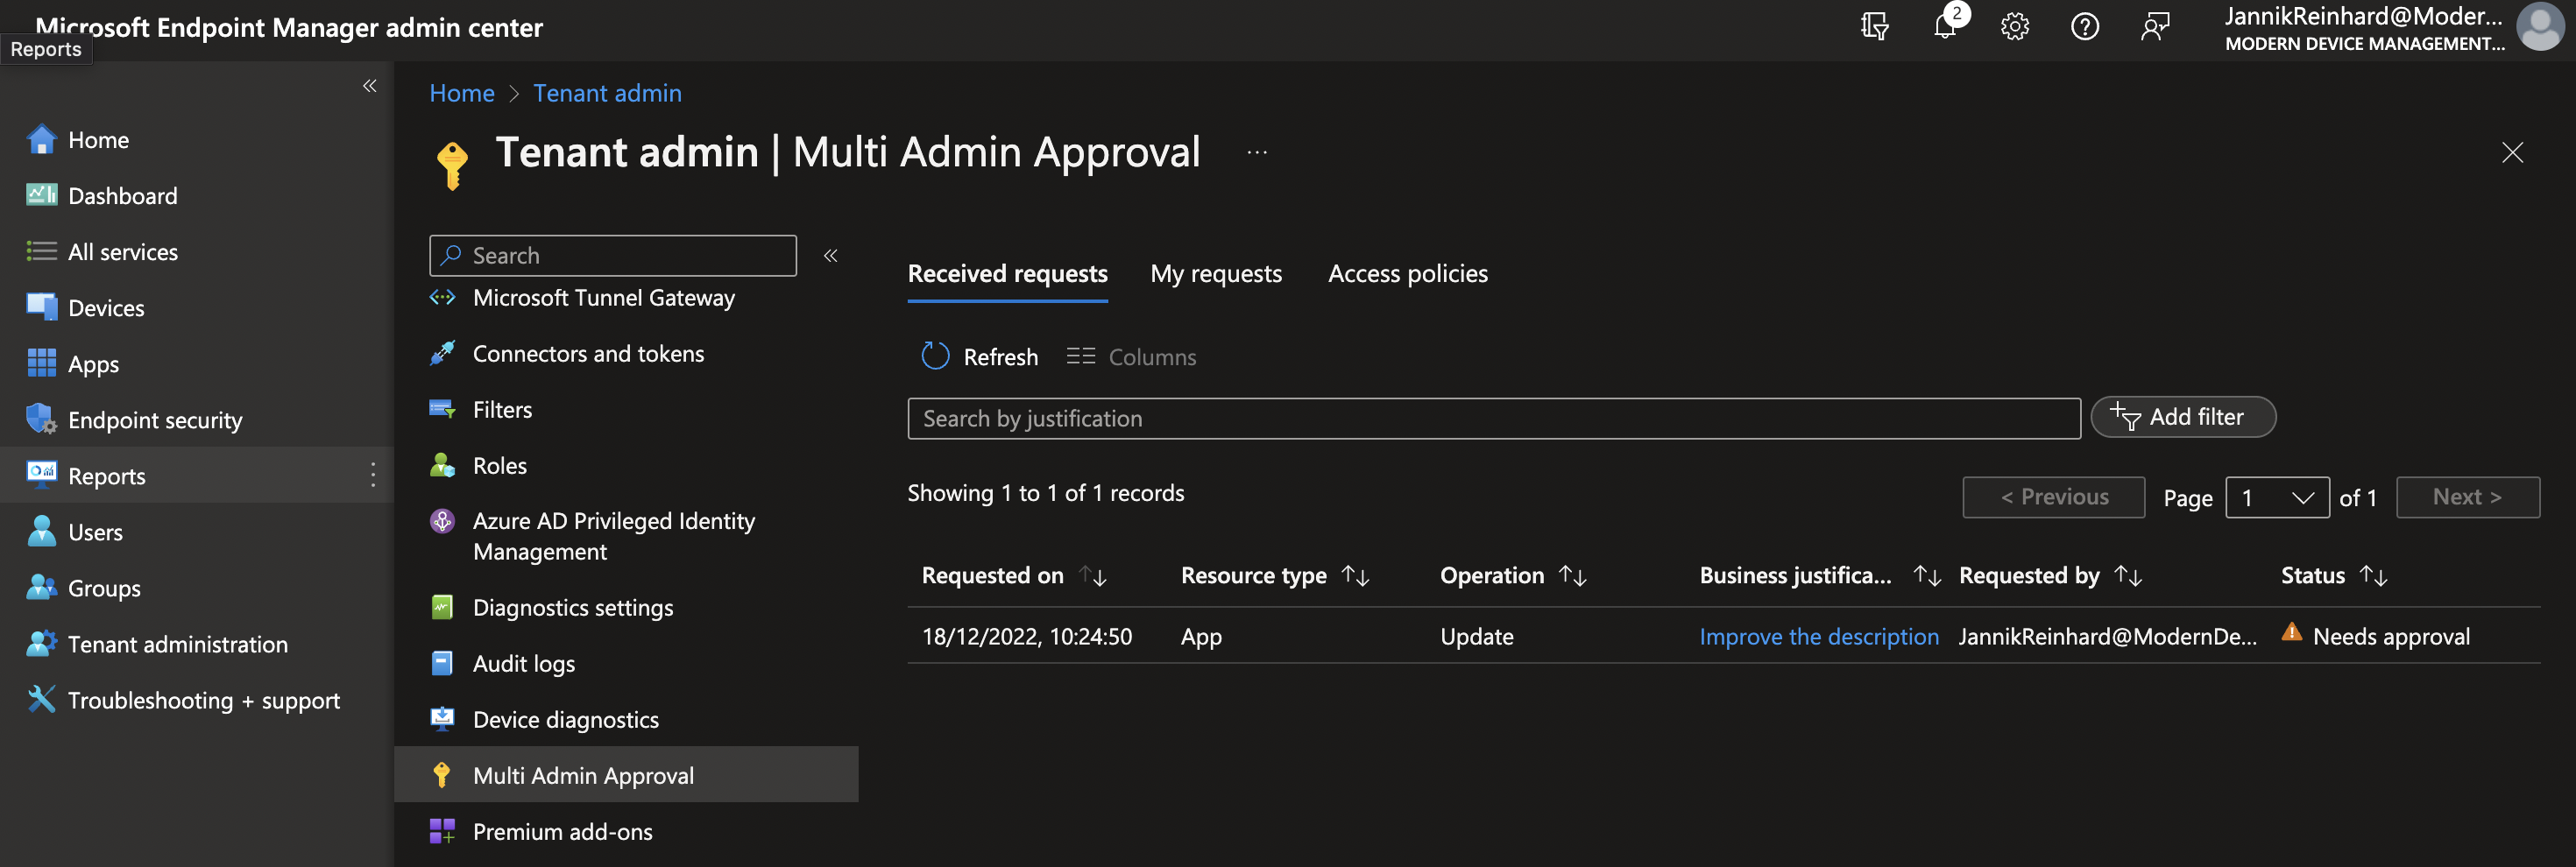This screenshot has height=867, width=2576.
Task: Collapse the left navigation pane
Action: (369, 86)
